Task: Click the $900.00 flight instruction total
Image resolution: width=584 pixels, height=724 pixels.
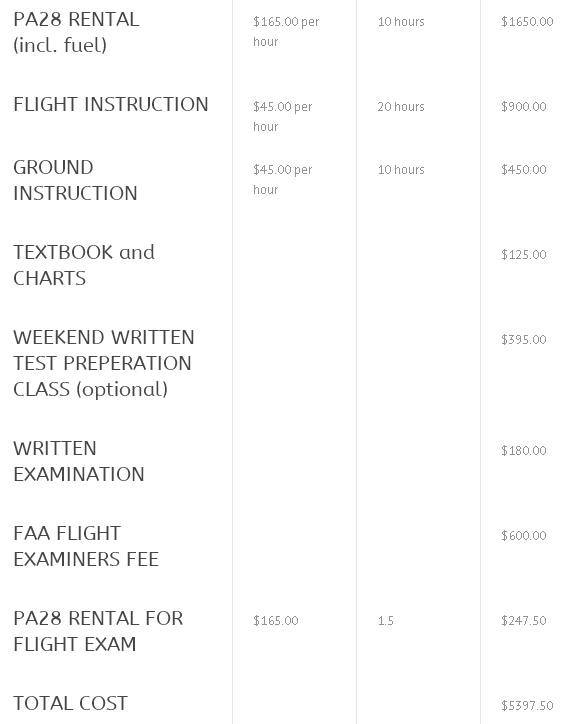Action: (x=524, y=107)
